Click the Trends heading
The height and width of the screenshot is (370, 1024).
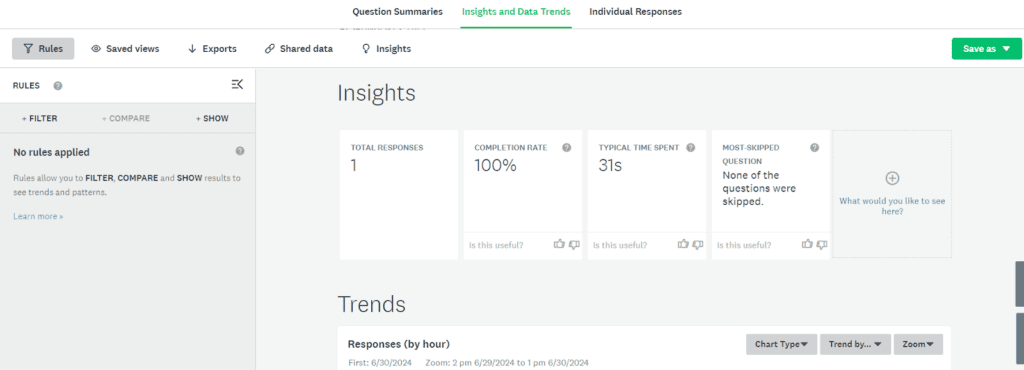pyautogui.click(x=372, y=304)
